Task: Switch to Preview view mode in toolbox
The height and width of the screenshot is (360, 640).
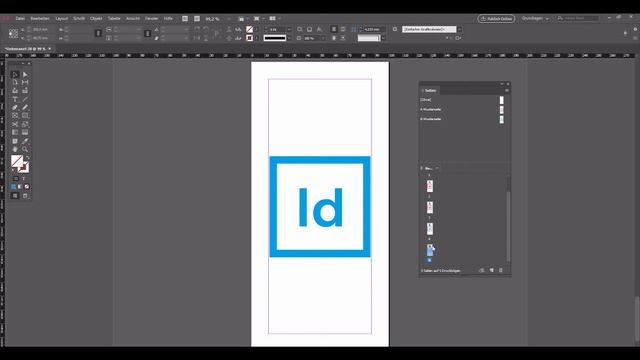Action: (x=25, y=196)
